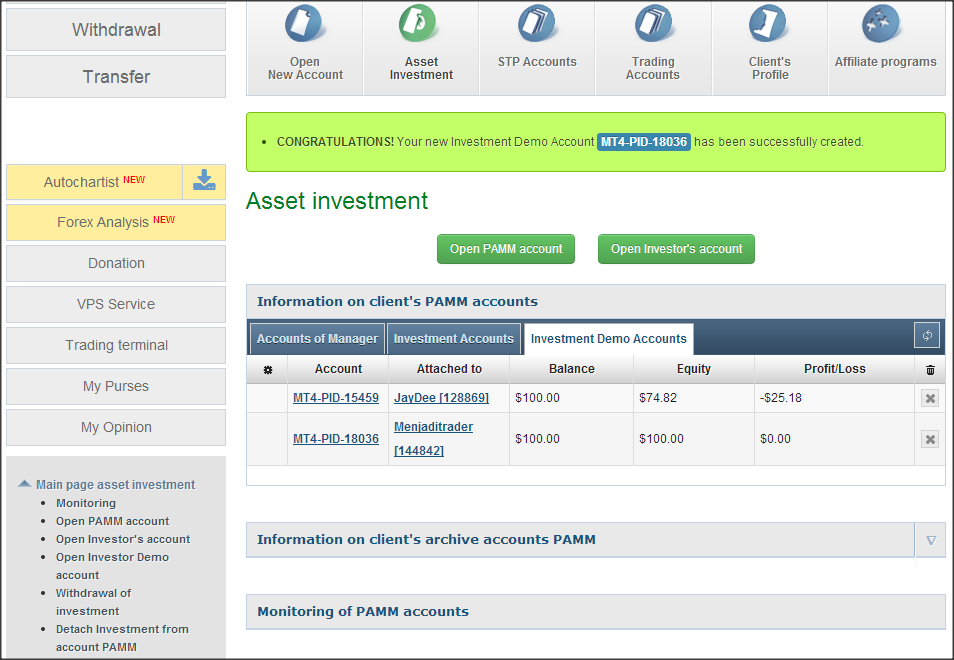Open Autochartist NEW sidebar item
Screen dimensions: 954x660
point(94,181)
